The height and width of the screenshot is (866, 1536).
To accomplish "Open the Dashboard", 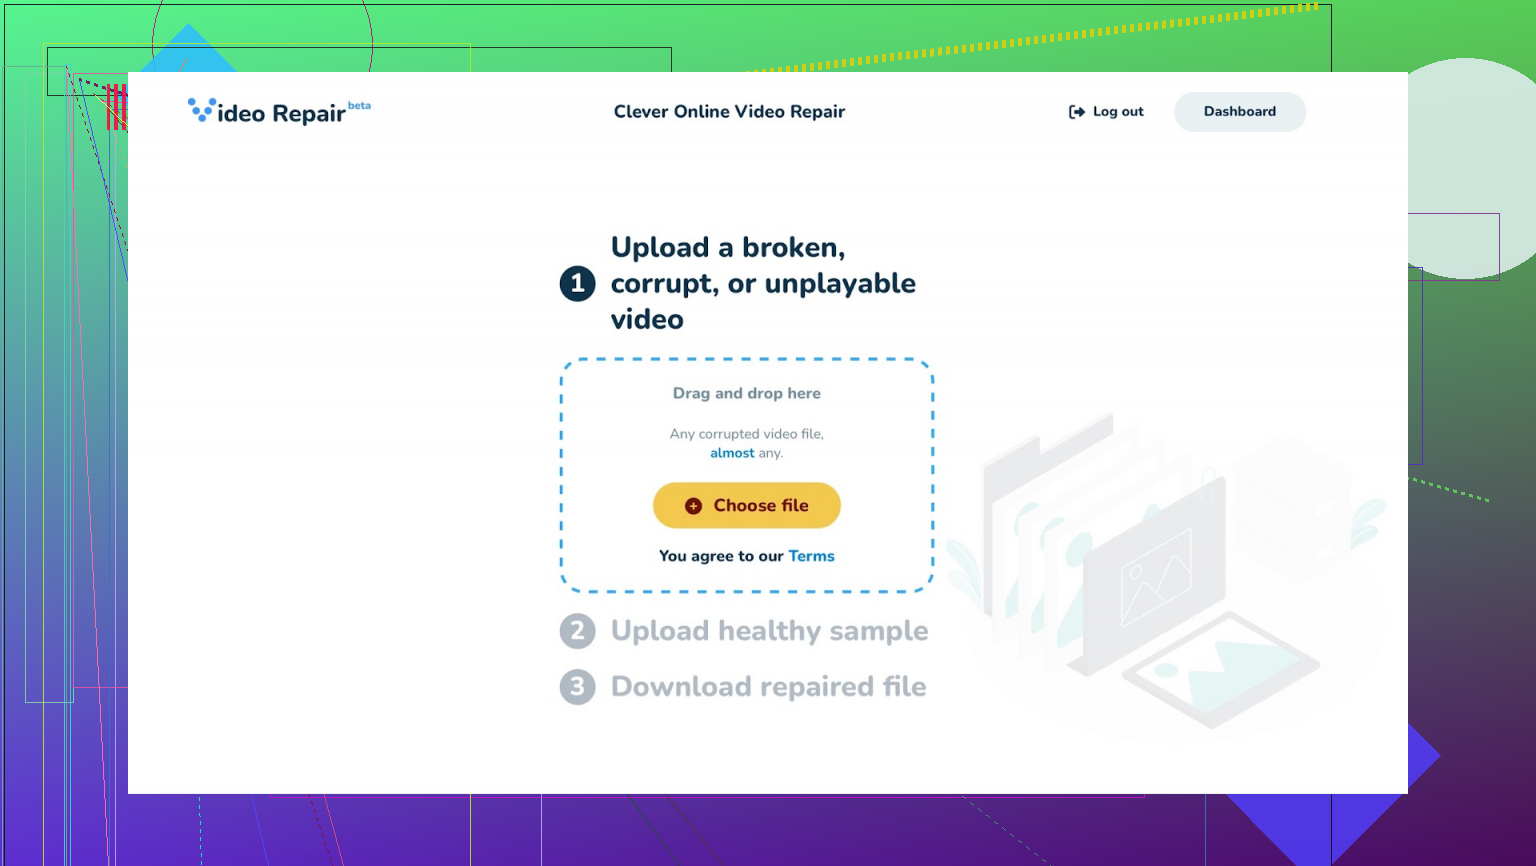I will (x=1240, y=112).
